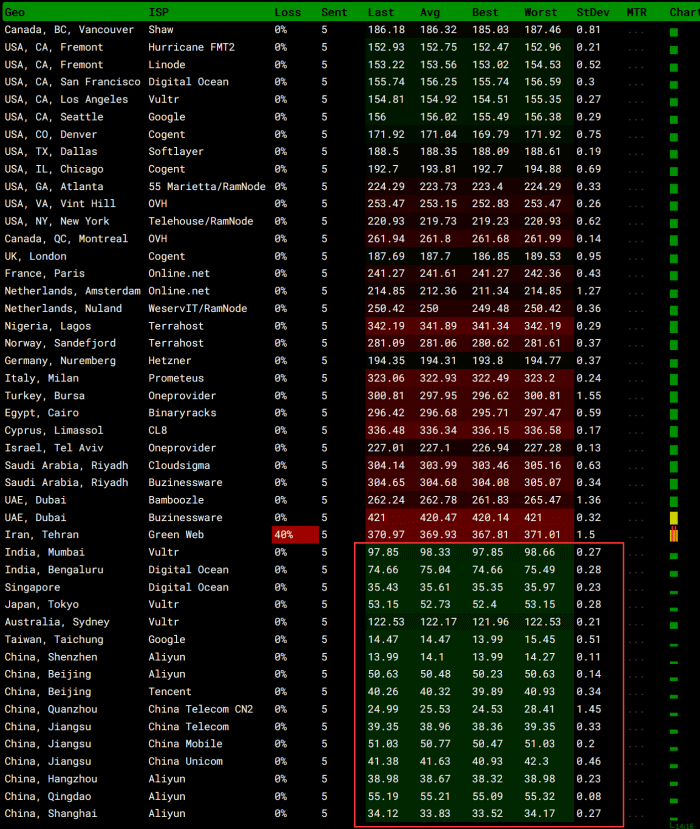This screenshot has height=829, width=700.
Task: Select Norway, Sandefjord geo
Action: [60, 343]
